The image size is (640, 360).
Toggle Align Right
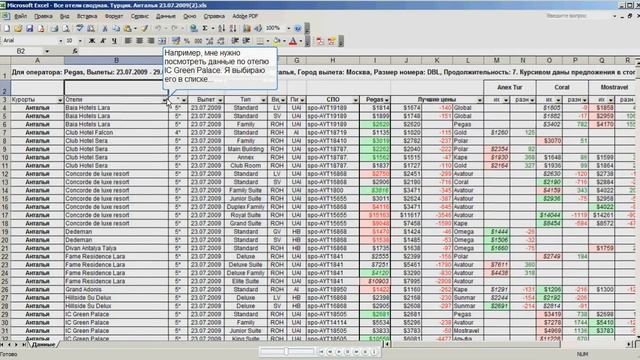[151, 41]
